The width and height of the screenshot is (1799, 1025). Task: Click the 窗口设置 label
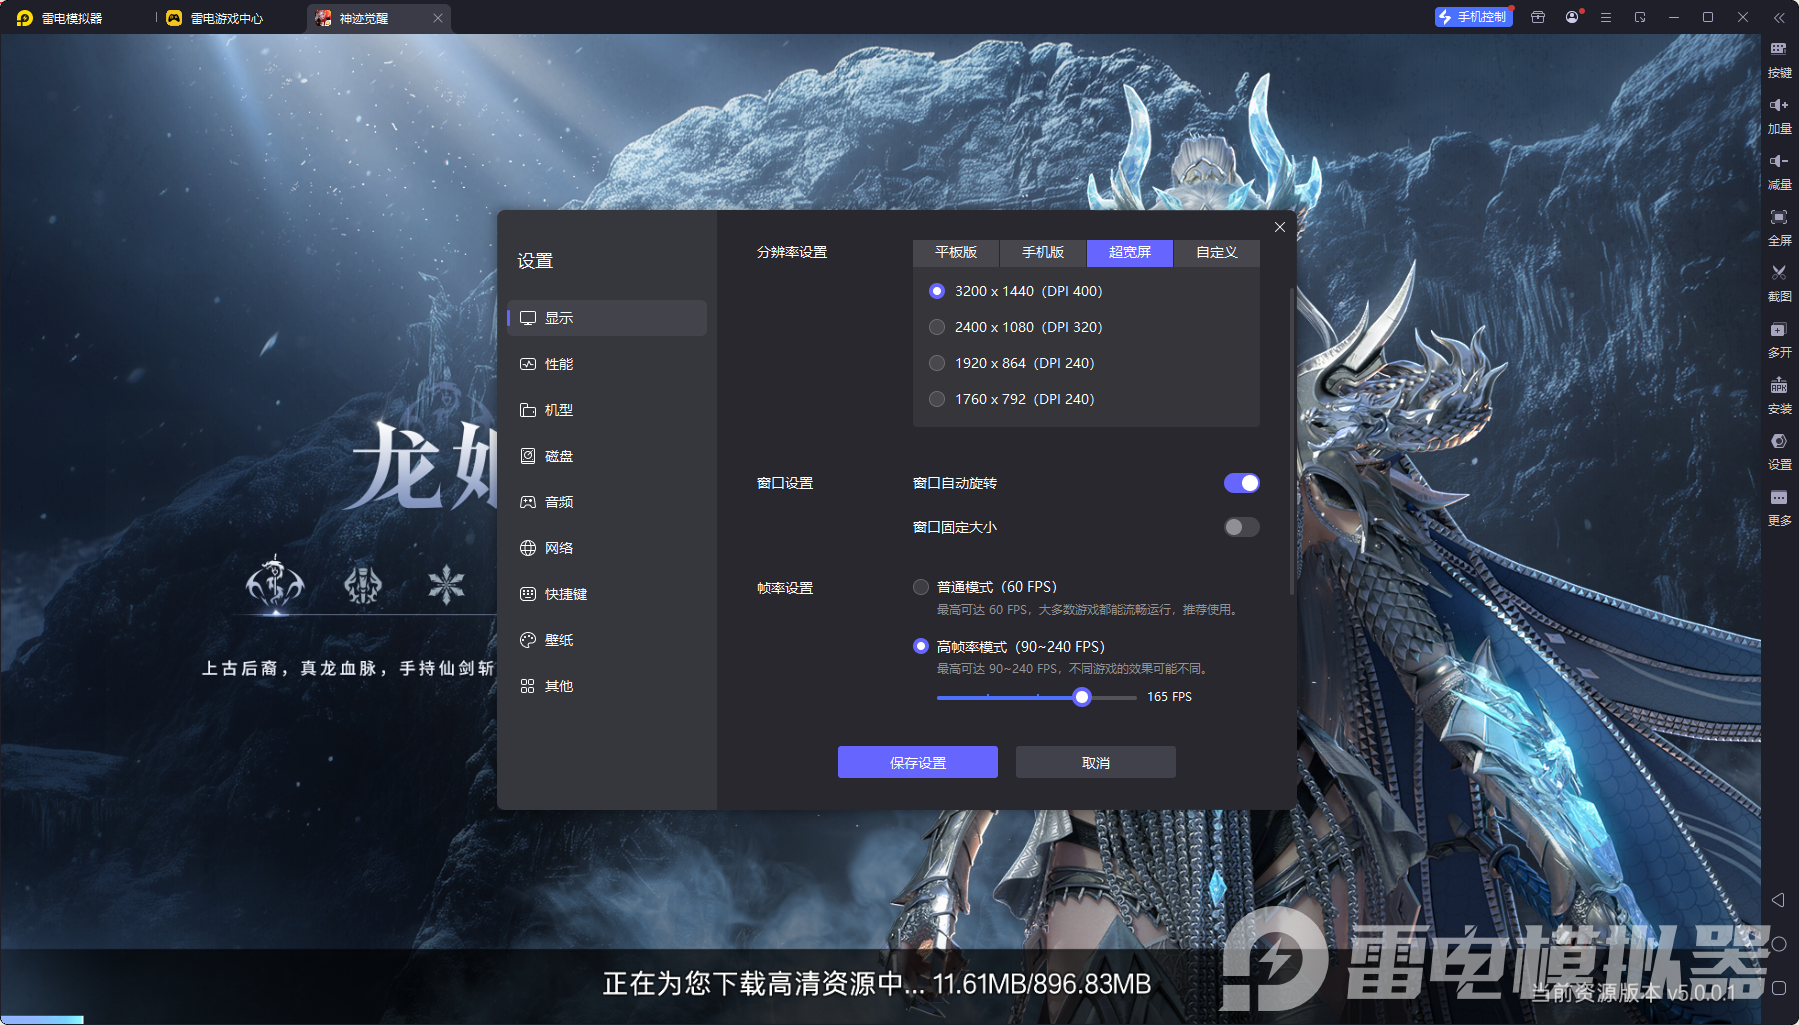(785, 483)
